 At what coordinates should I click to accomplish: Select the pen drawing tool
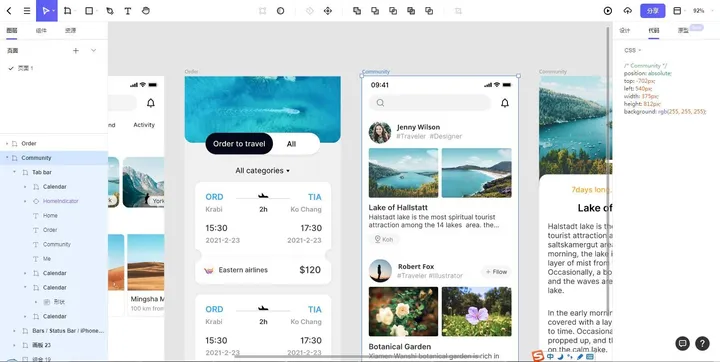coord(110,11)
